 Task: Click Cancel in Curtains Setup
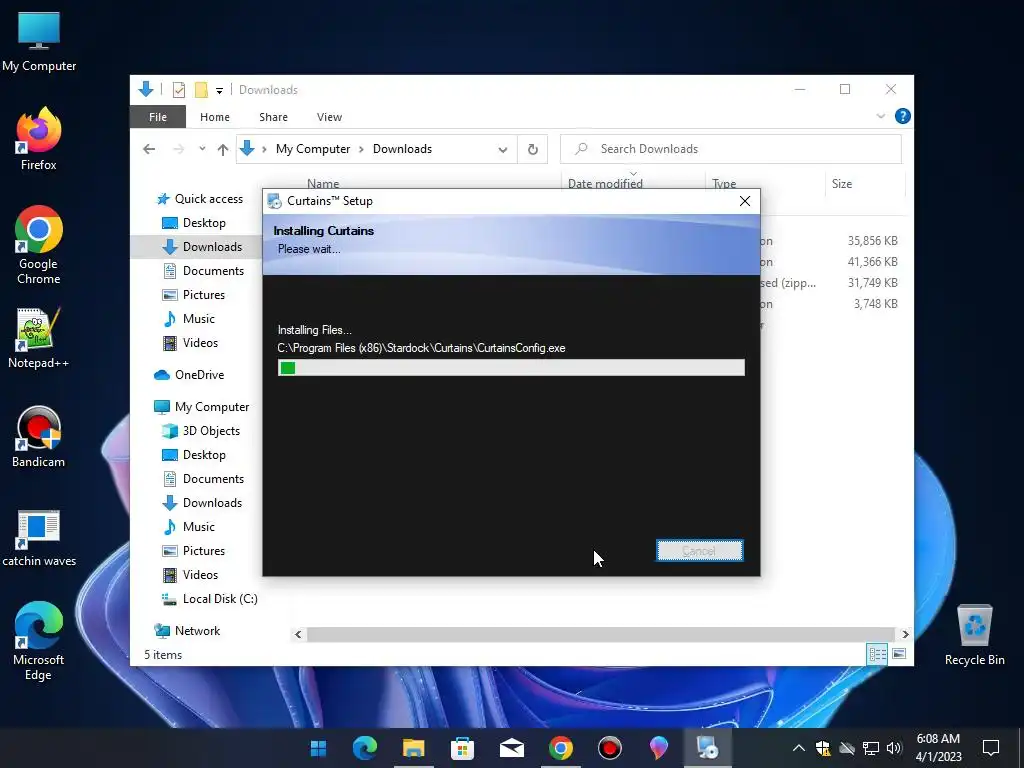(699, 551)
